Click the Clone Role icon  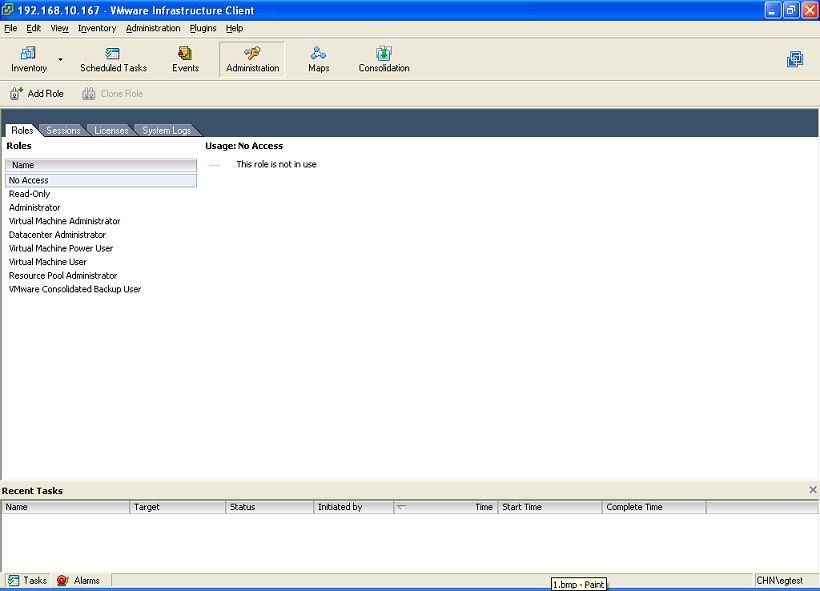[x=89, y=94]
